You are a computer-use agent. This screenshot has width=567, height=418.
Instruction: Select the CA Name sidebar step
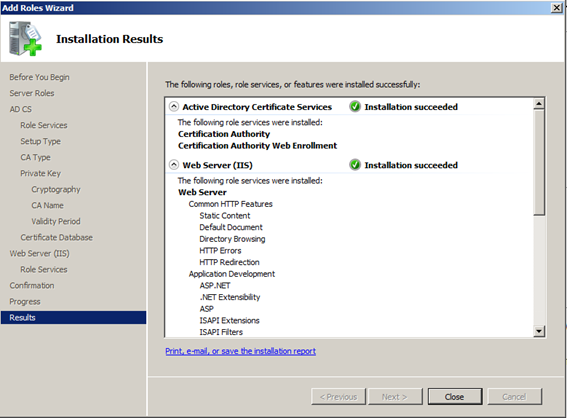(x=47, y=205)
